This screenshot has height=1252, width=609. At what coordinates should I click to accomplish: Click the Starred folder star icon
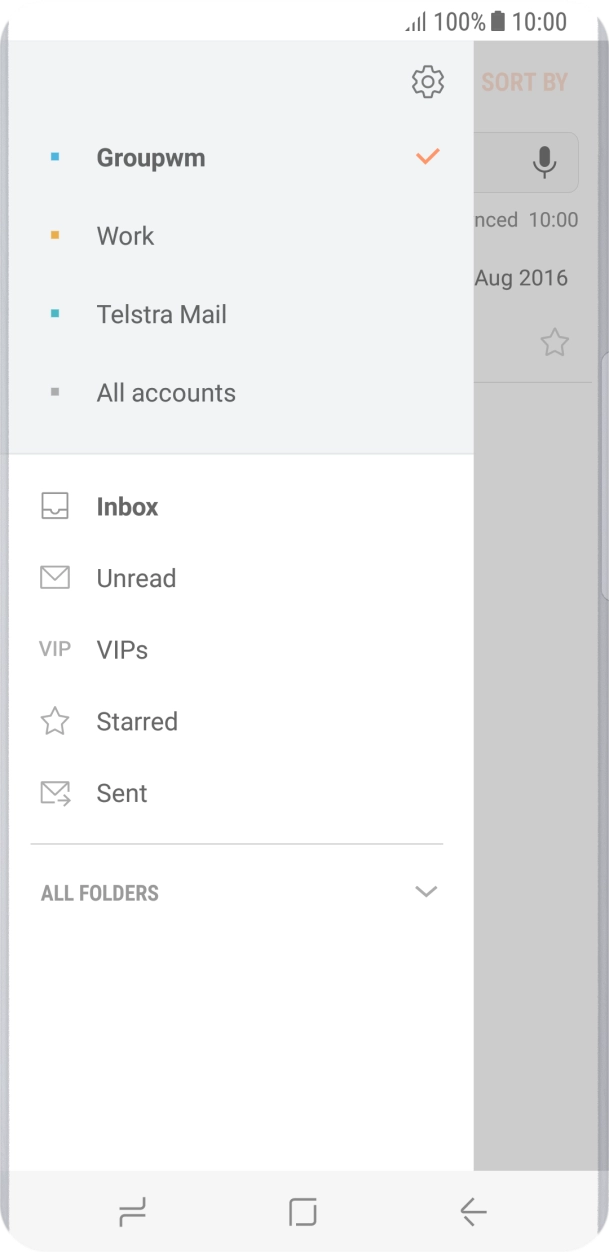tap(55, 721)
